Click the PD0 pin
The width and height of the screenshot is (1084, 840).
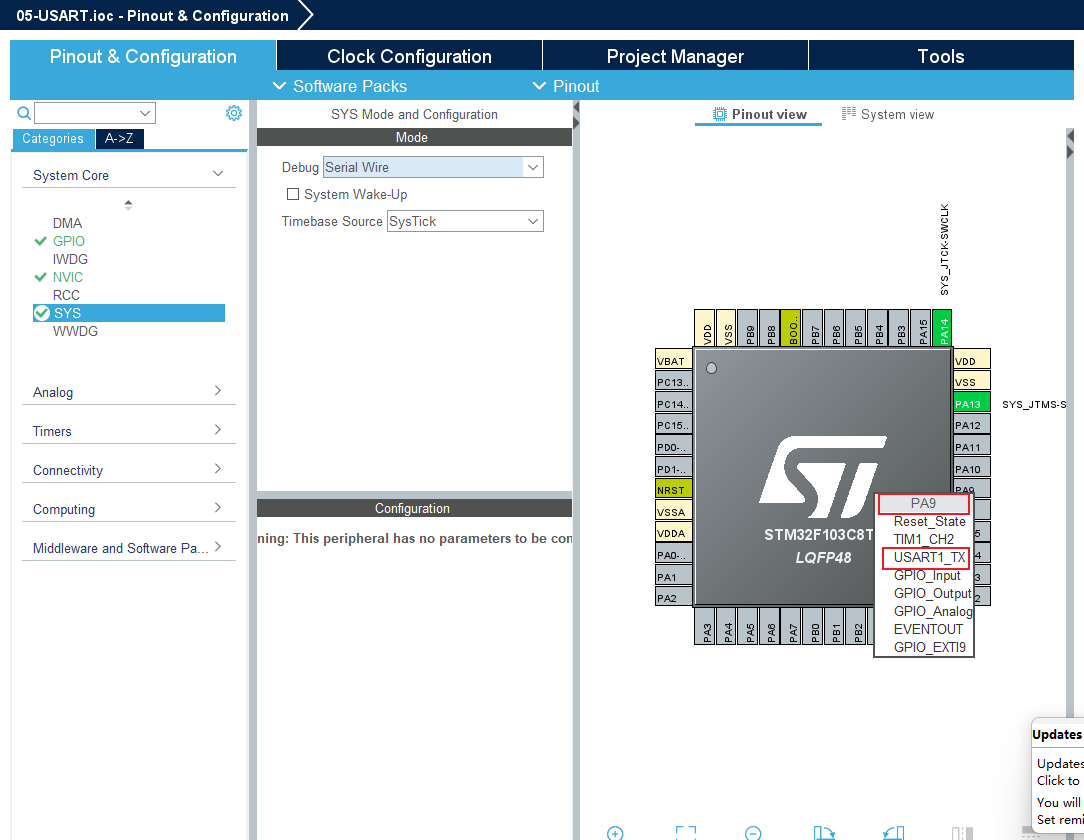[673, 447]
